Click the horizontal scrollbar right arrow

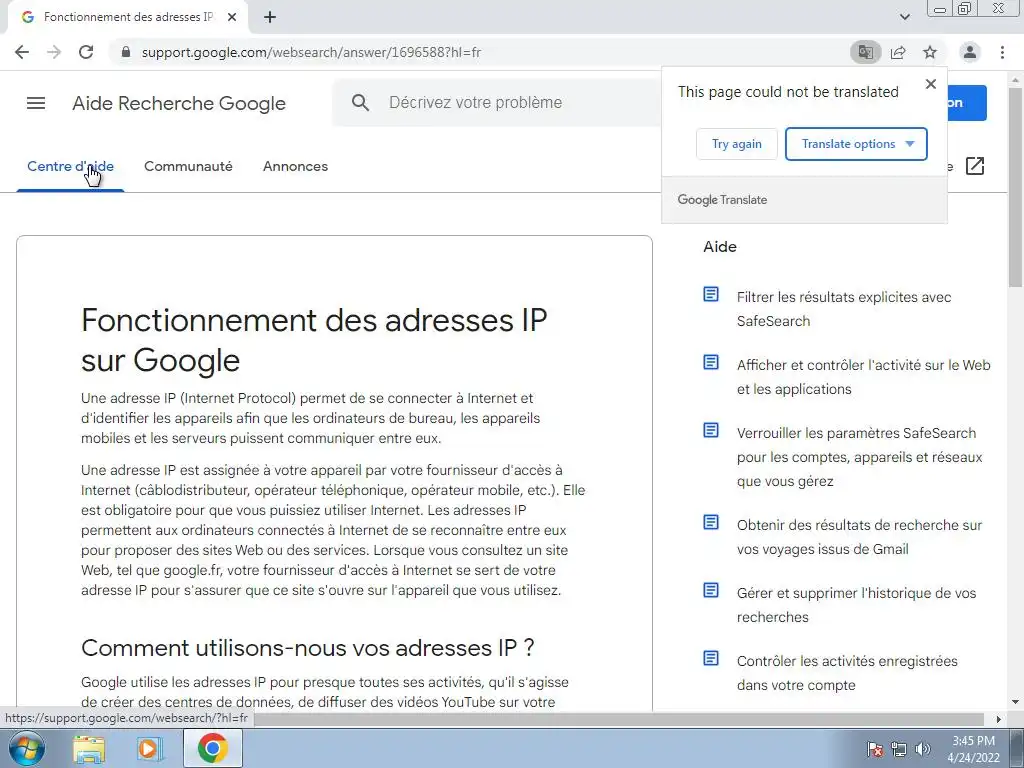pyautogui.click(x=998, y=719)
